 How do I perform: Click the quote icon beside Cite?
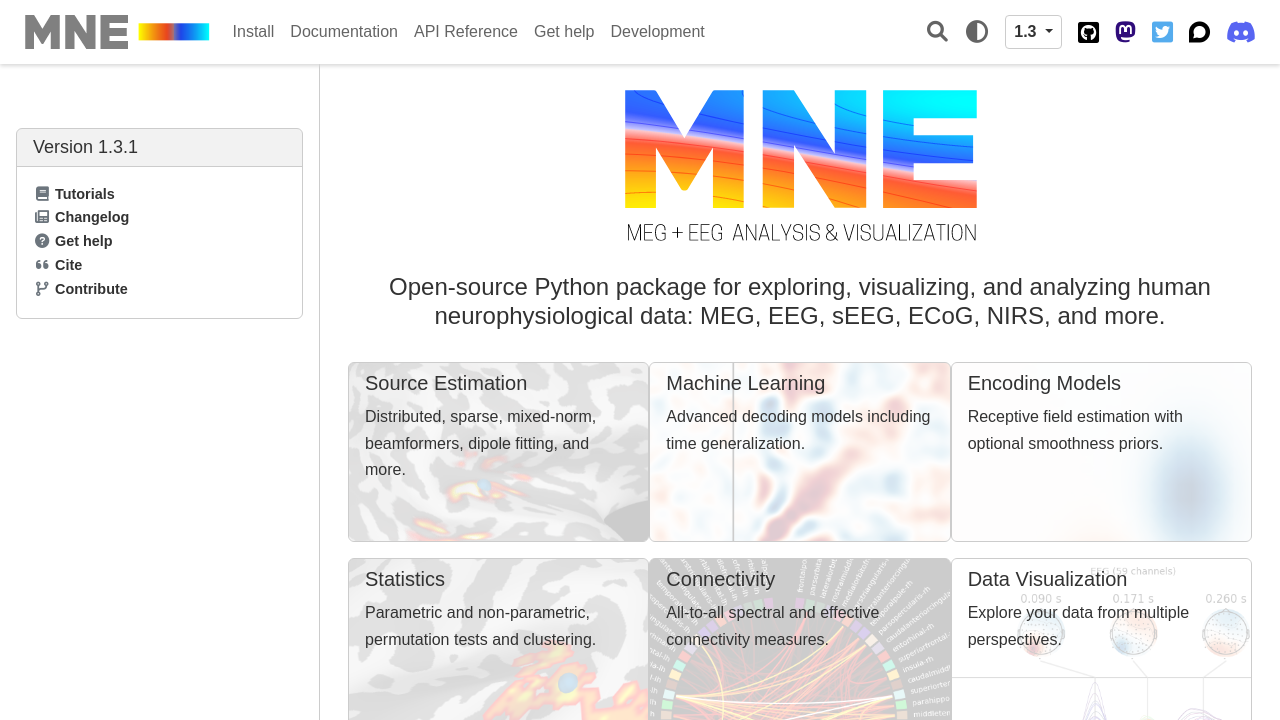pyautogui.click(x=42, y=265)
